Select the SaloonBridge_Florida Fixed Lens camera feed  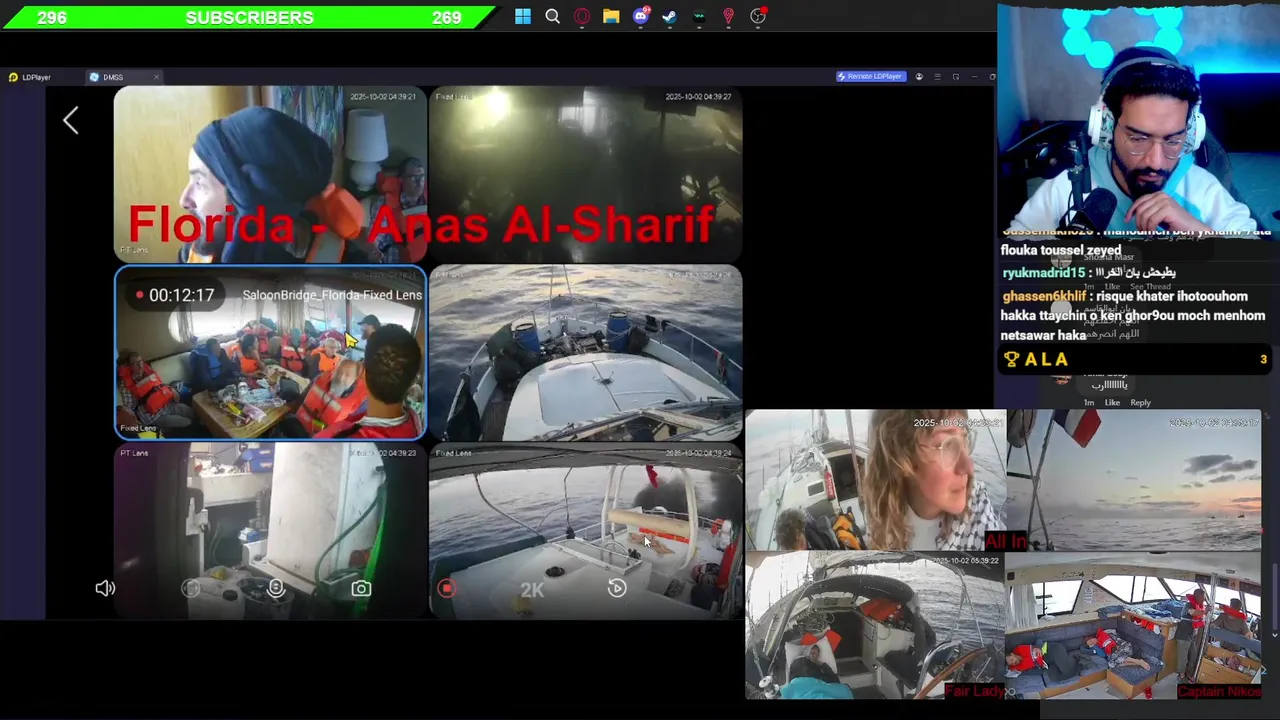[x=270, y=353]
